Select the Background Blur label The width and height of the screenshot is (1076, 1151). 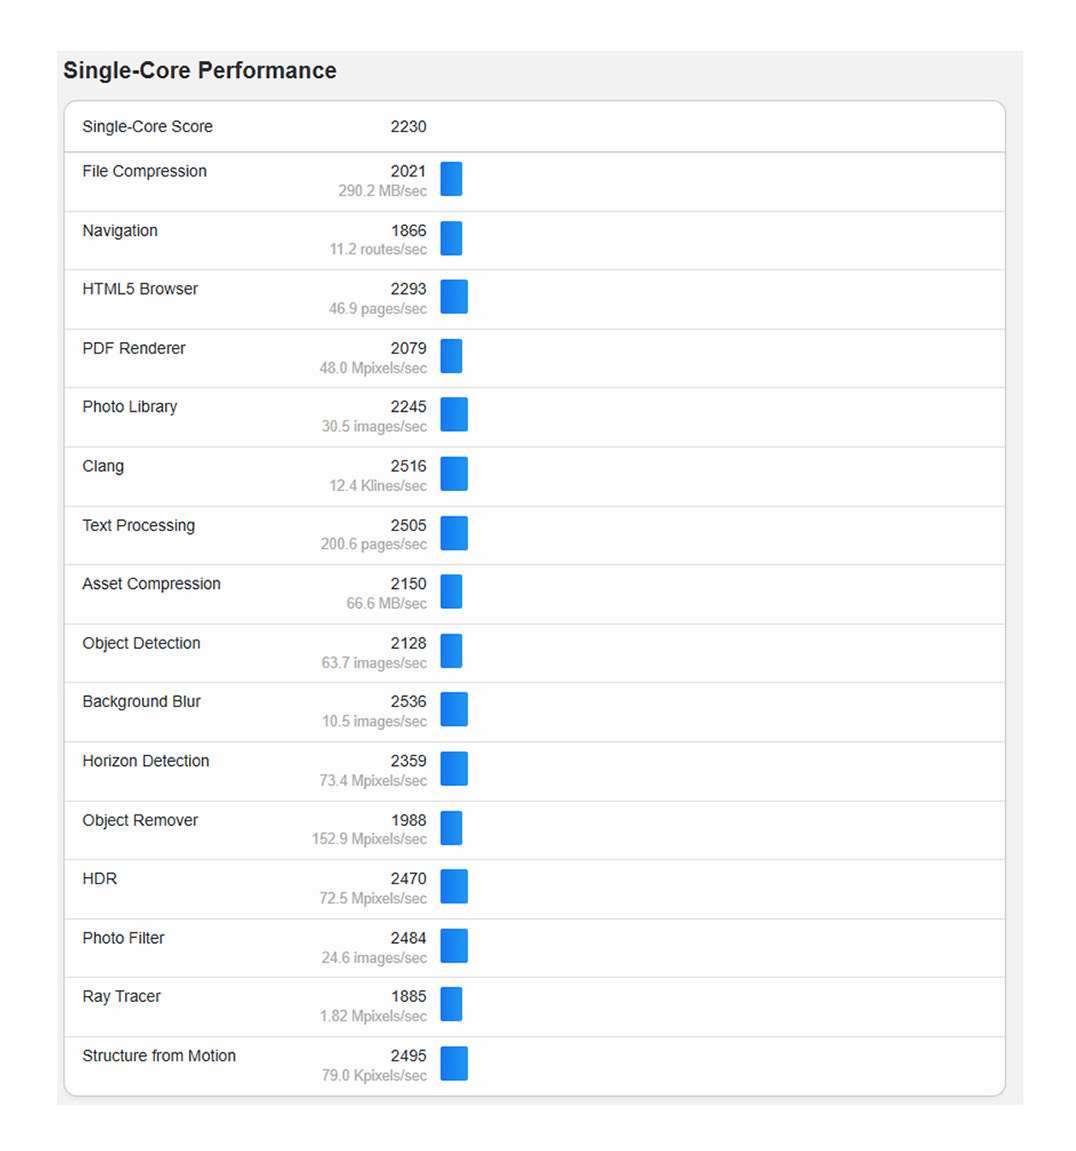141,702
